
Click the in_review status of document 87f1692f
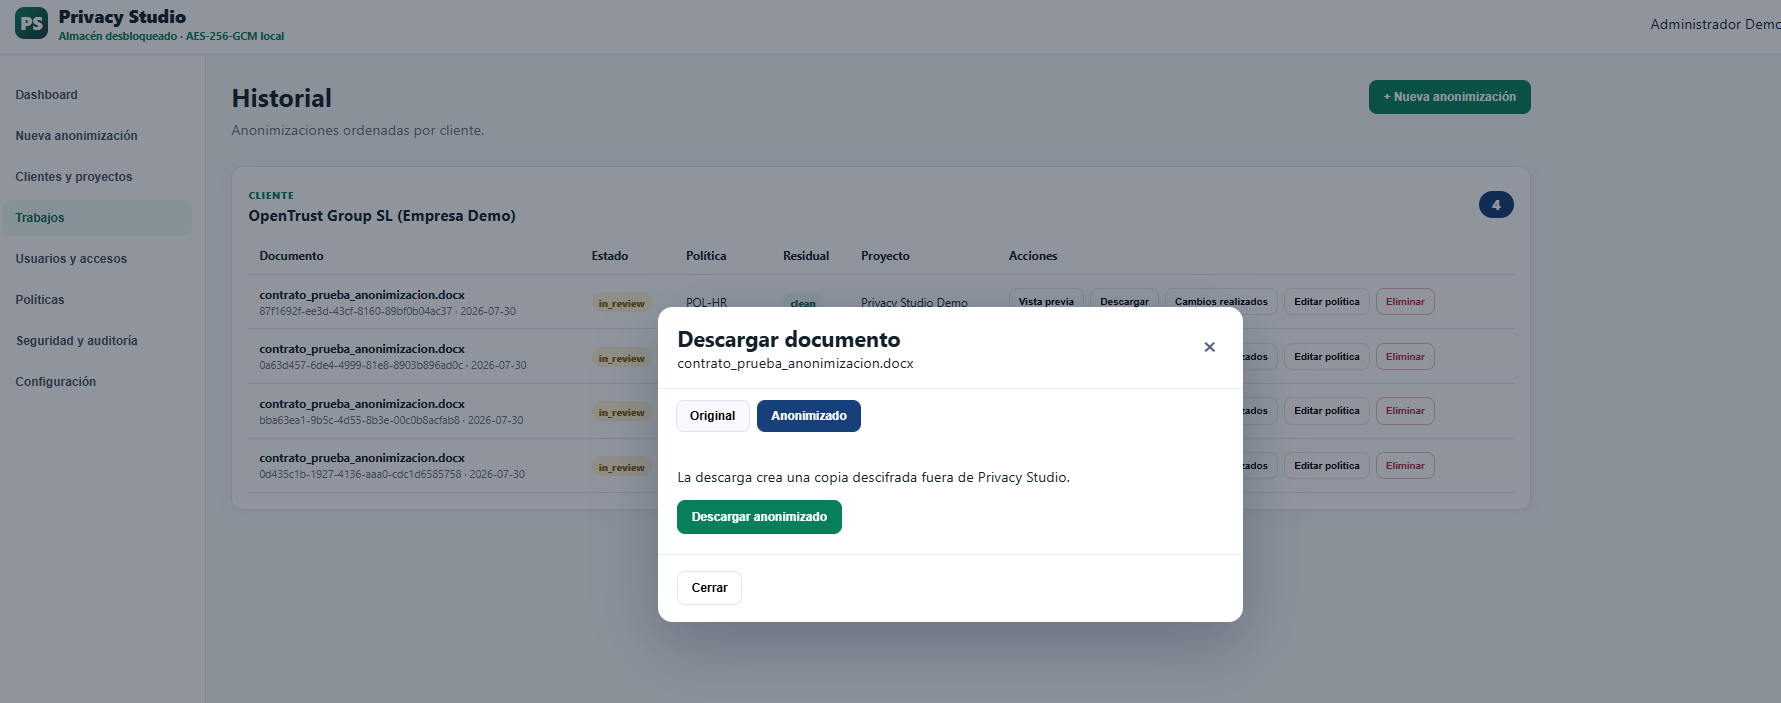tap(621, 303)
